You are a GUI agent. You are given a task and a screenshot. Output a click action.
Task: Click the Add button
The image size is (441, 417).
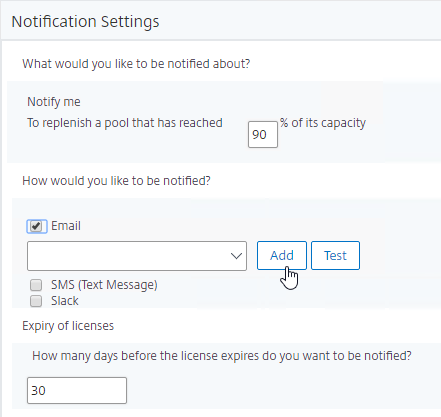(x=282, y=255)
